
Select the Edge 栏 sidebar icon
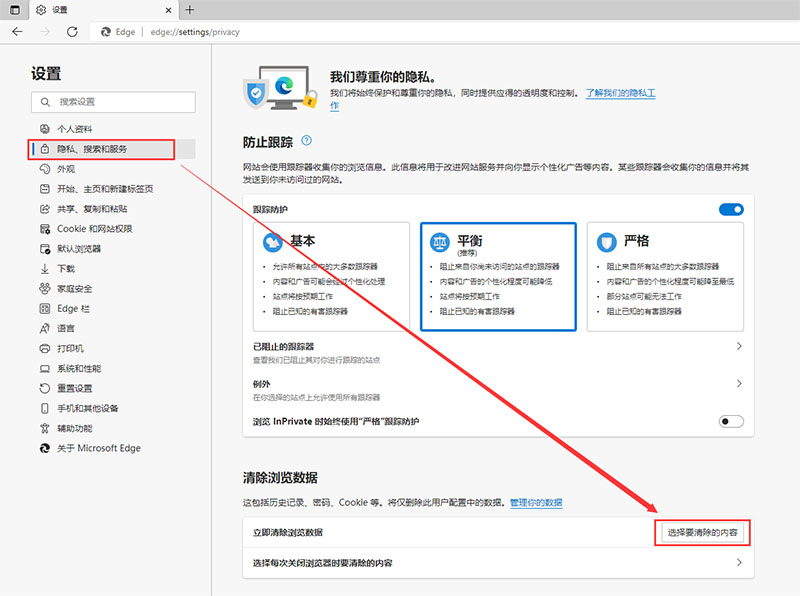43,308
